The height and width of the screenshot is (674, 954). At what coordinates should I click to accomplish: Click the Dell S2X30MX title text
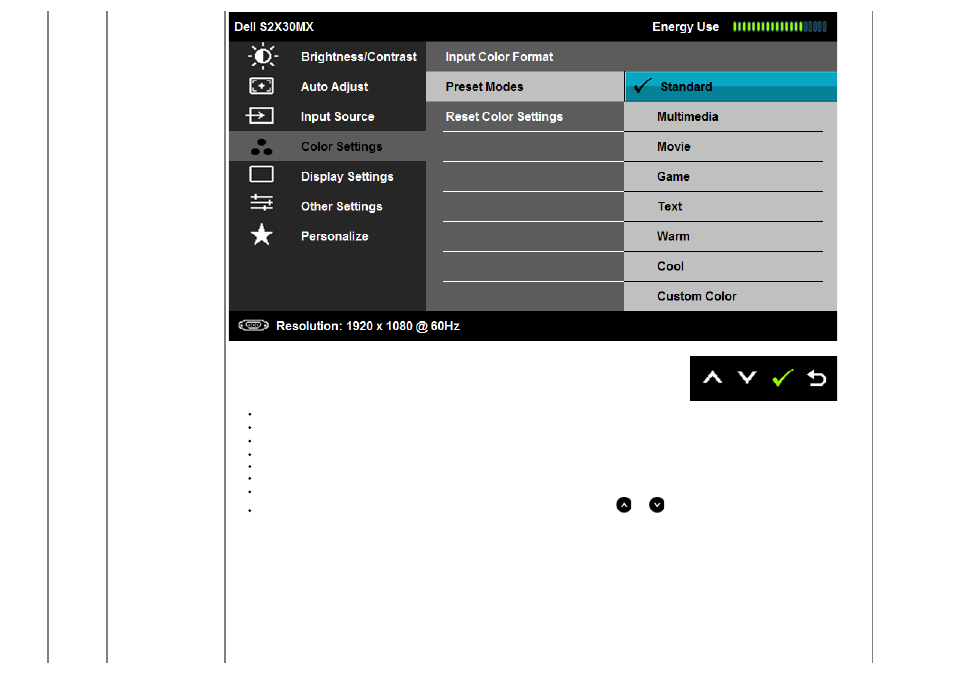[274, 27]
